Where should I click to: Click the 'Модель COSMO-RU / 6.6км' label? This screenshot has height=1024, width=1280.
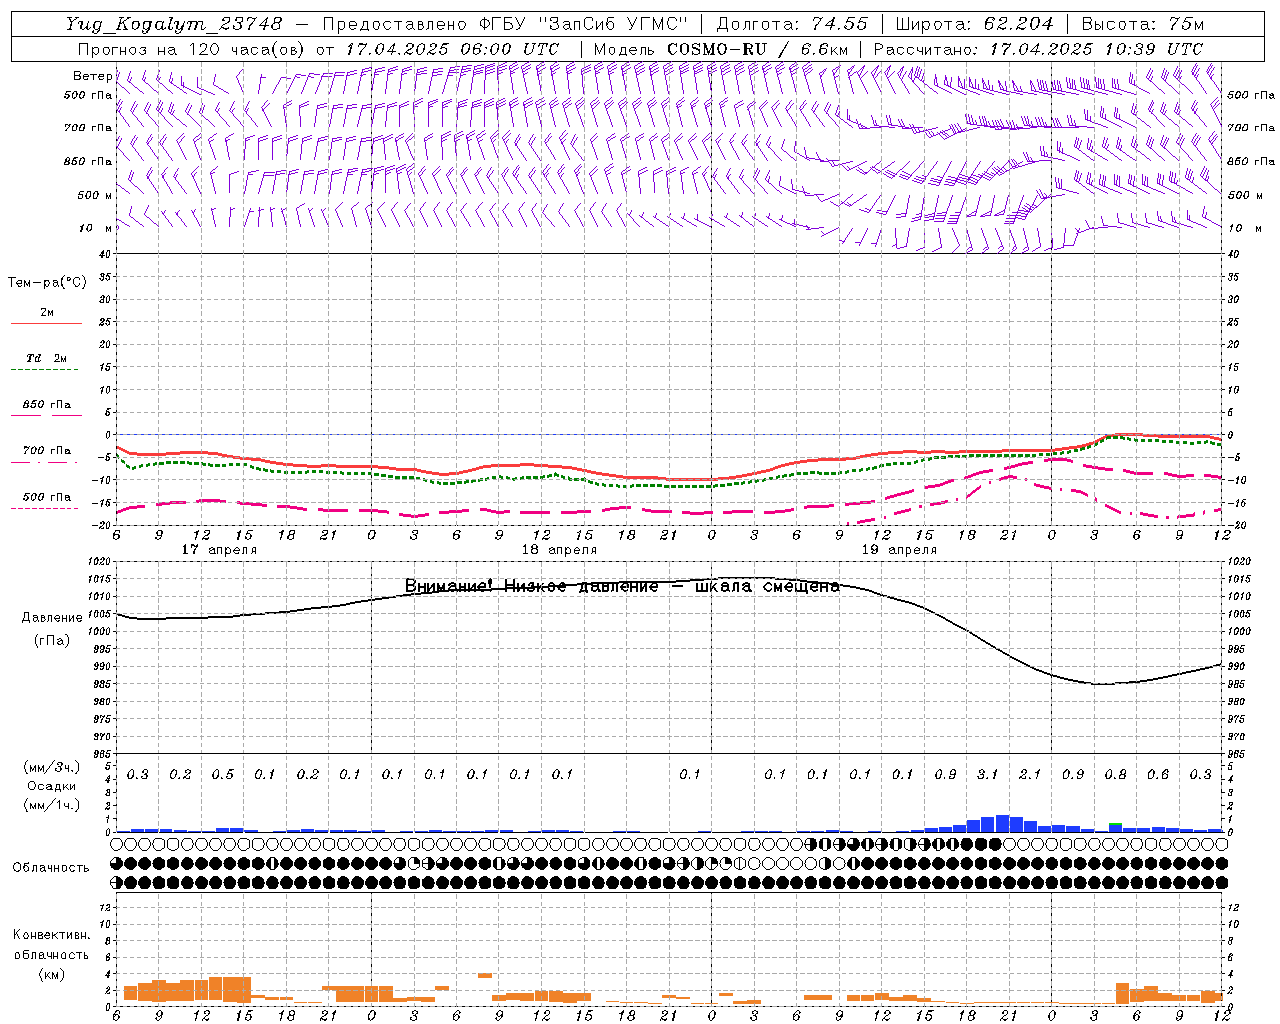click(721, 49)
